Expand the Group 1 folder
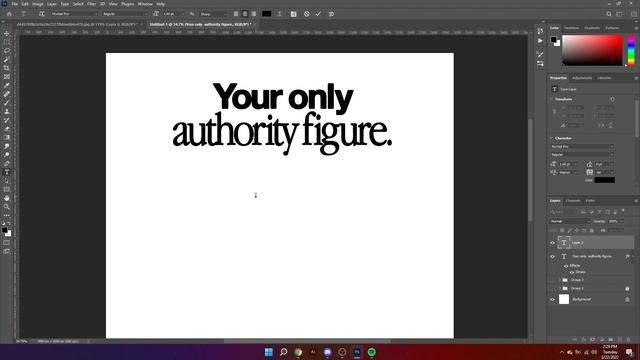640x360 pixels. tap(560, 289)
